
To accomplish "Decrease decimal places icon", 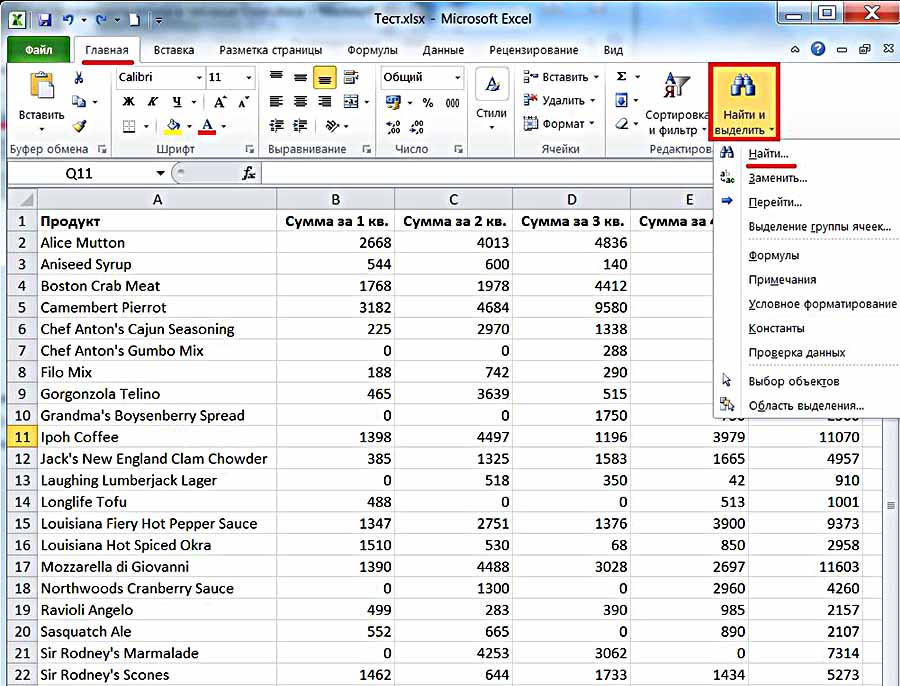I will (417, 127).
